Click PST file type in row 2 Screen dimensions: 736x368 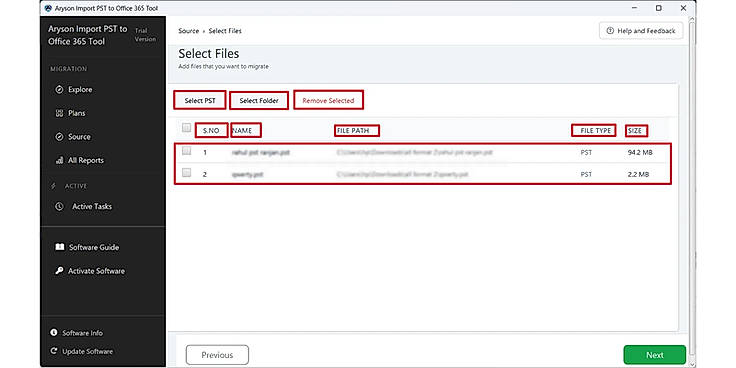[x=586, y=174]
